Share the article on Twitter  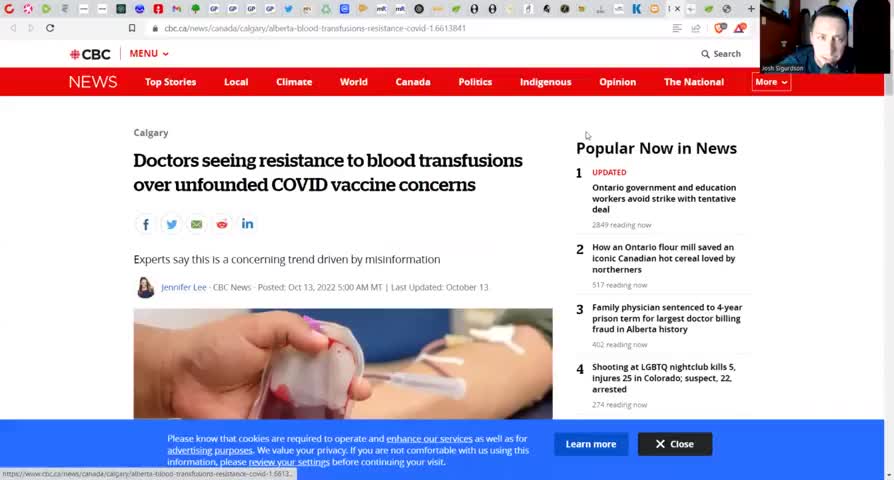pyautogui.click(x=171, y=224)
